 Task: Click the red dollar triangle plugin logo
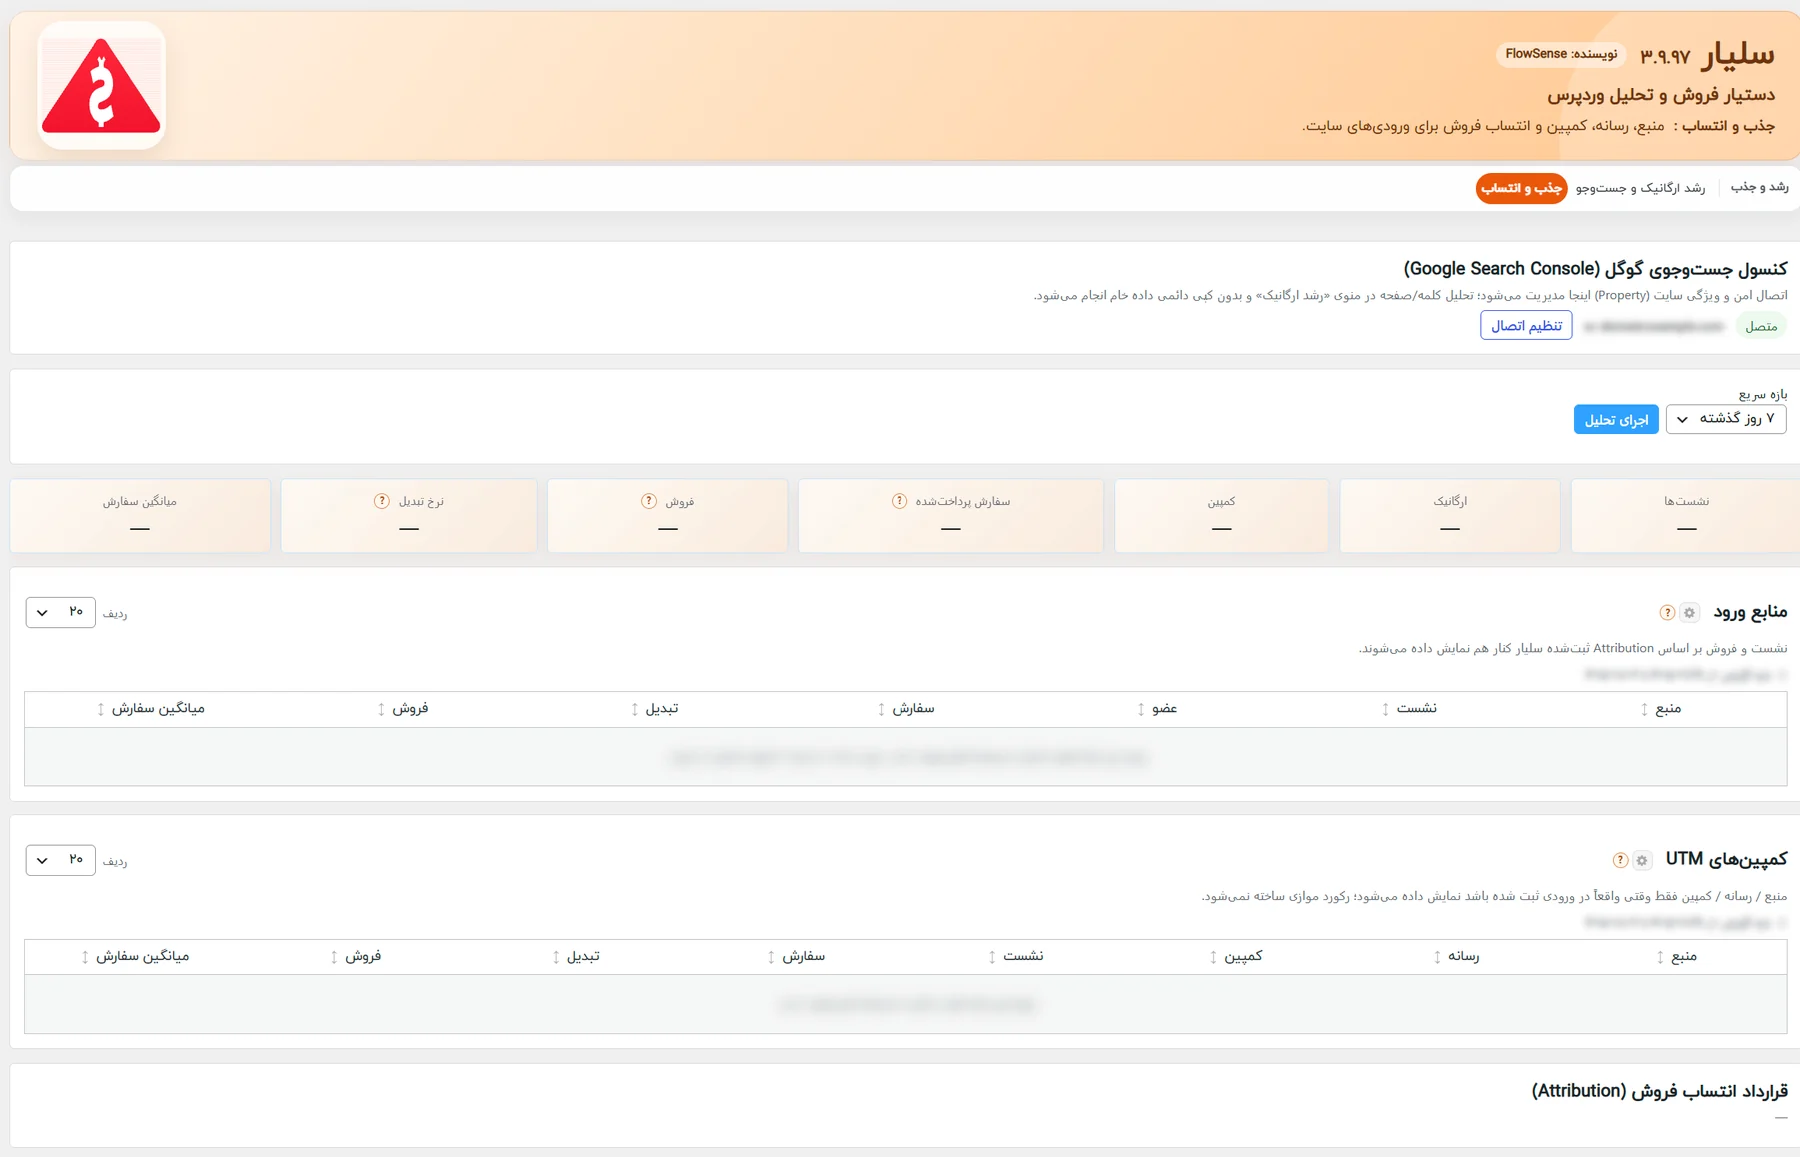[x=101, y=86]
